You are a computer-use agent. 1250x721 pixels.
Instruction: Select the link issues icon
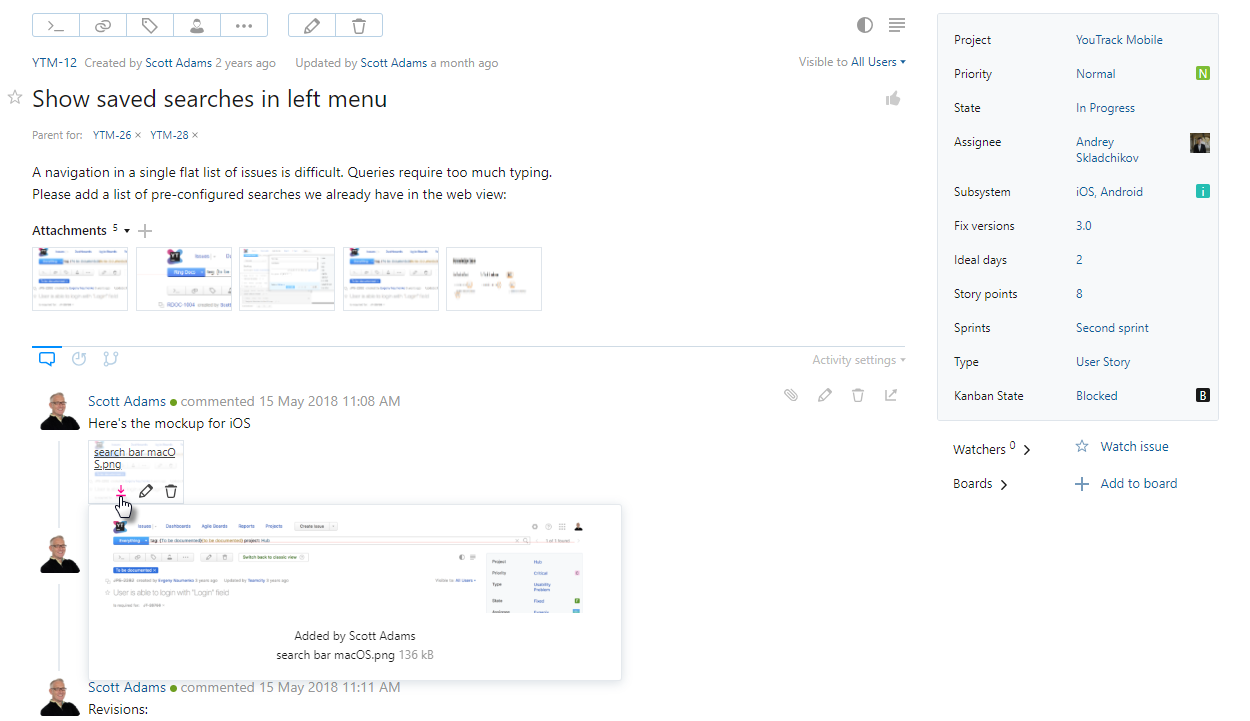pos(103,25)
